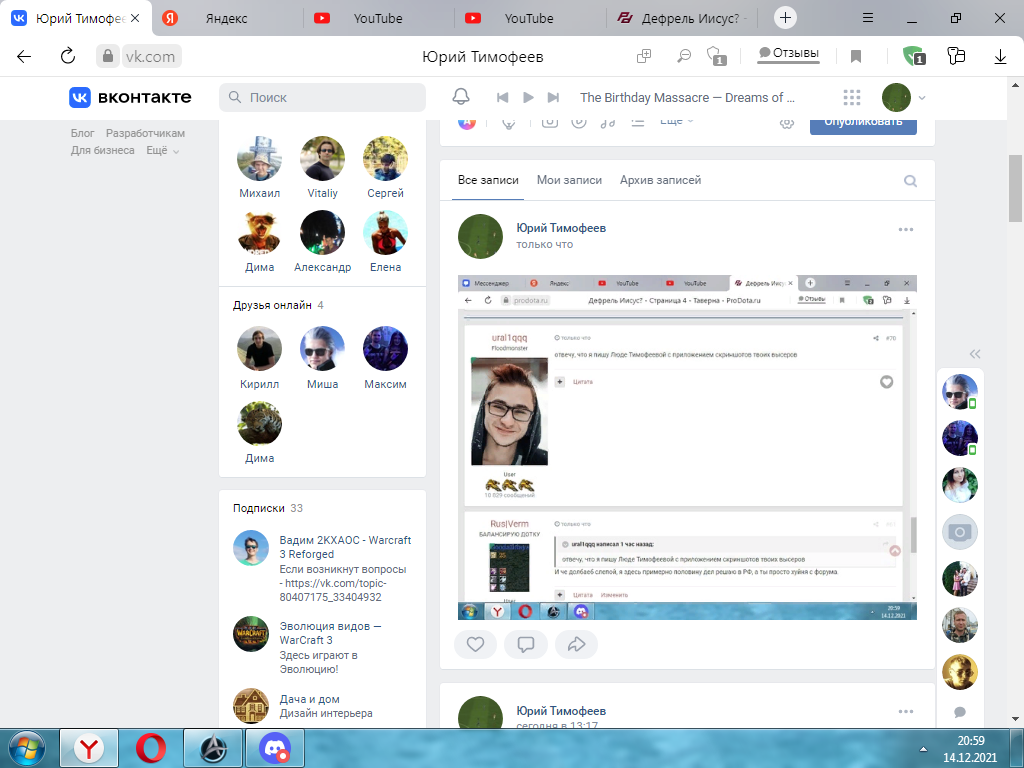
Task: Open the VK services grid icon
Action: click(851, 97)
